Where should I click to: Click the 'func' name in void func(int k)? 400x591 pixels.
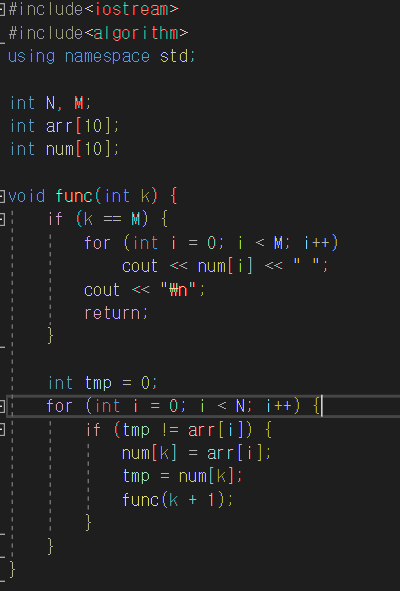pyautogui.click(x=74, y=196)
